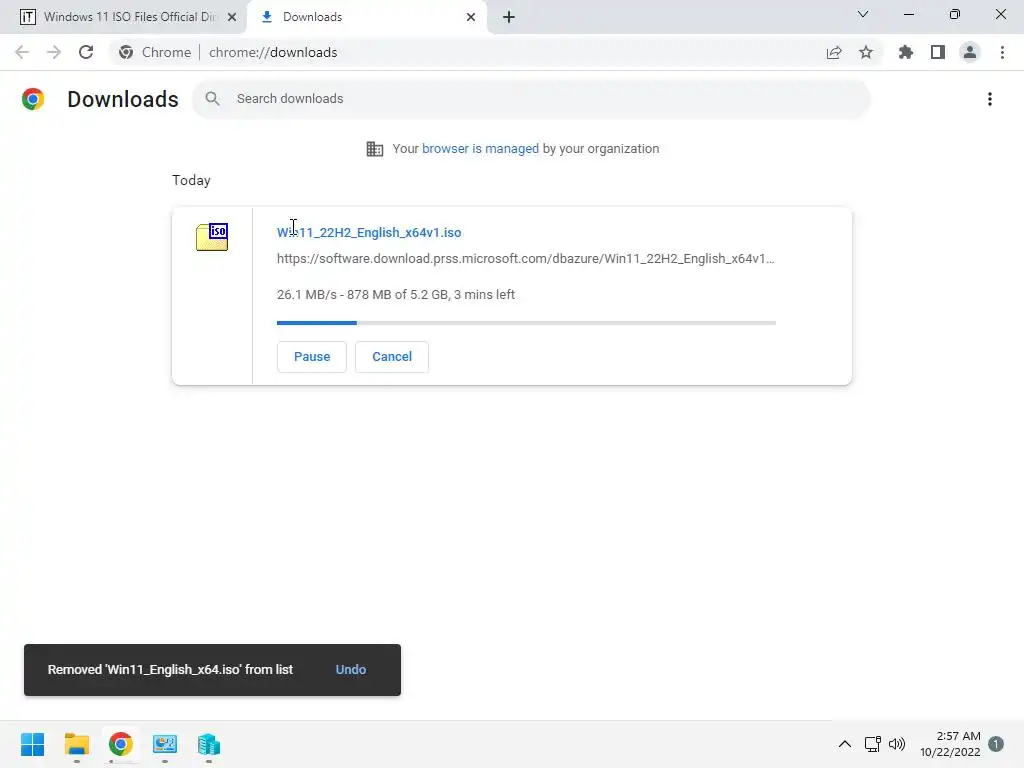Screen dimensions: 1024x768
Task: Close the Windows 11 ISO Files tab
Action: pos(232,17)
